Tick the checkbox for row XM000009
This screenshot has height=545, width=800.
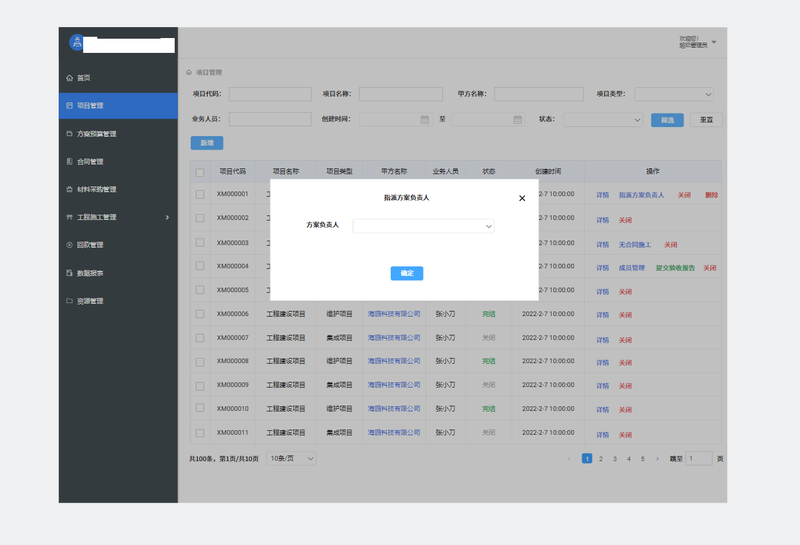[200, 385]
